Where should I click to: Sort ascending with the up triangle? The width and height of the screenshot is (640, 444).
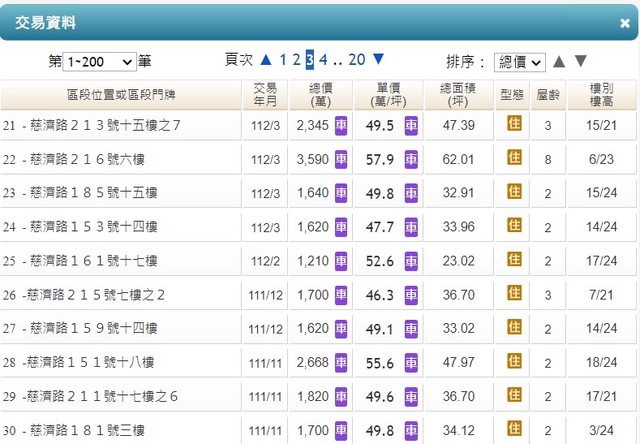click(x=560, y=62)
